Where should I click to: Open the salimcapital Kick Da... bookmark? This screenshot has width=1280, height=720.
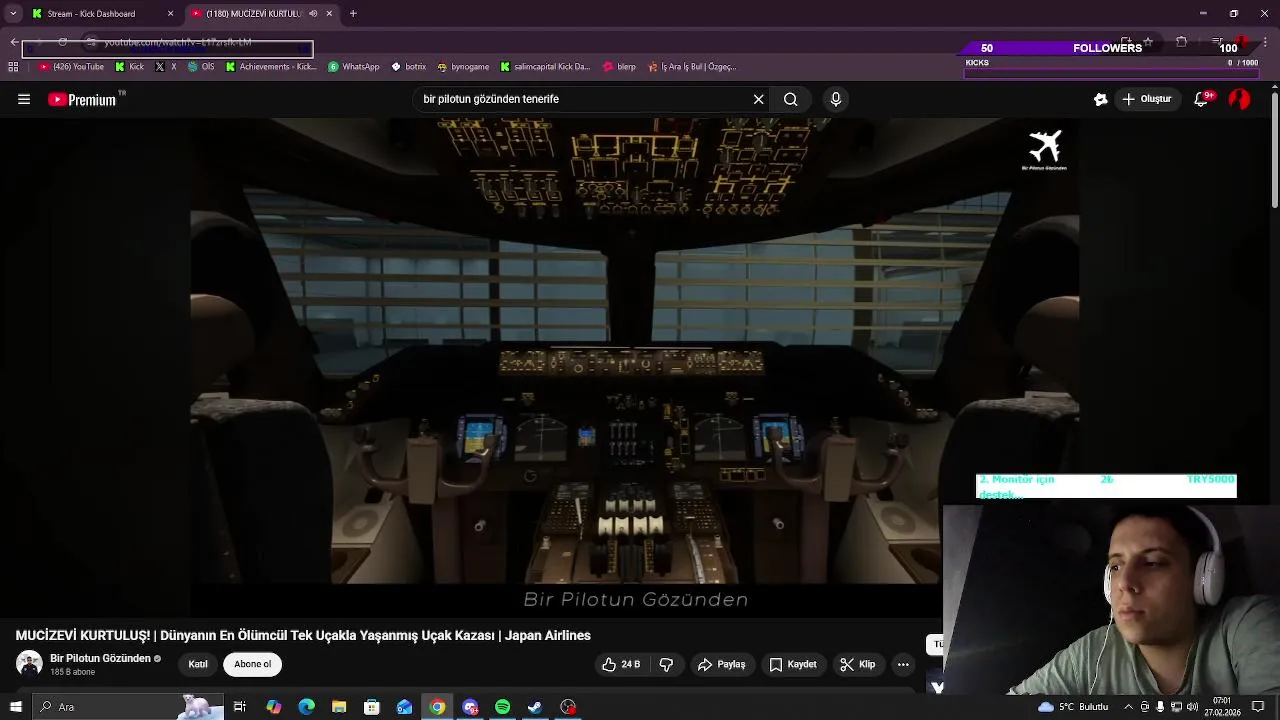coord(545,67)
